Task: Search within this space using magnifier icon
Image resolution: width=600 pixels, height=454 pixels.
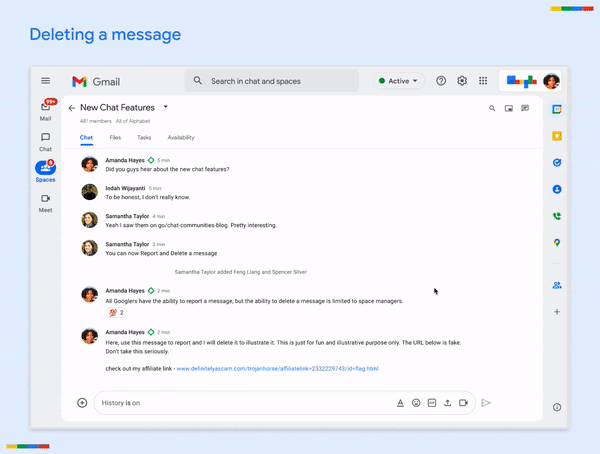Action: click(492, 108)
